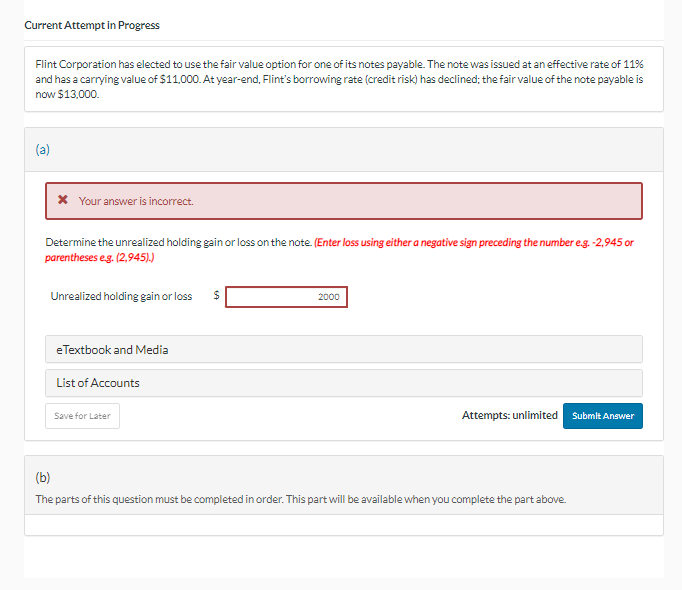This screenshot has height=590, width=682.
Task: Expand the List of Accounts section
Action: 344,383
